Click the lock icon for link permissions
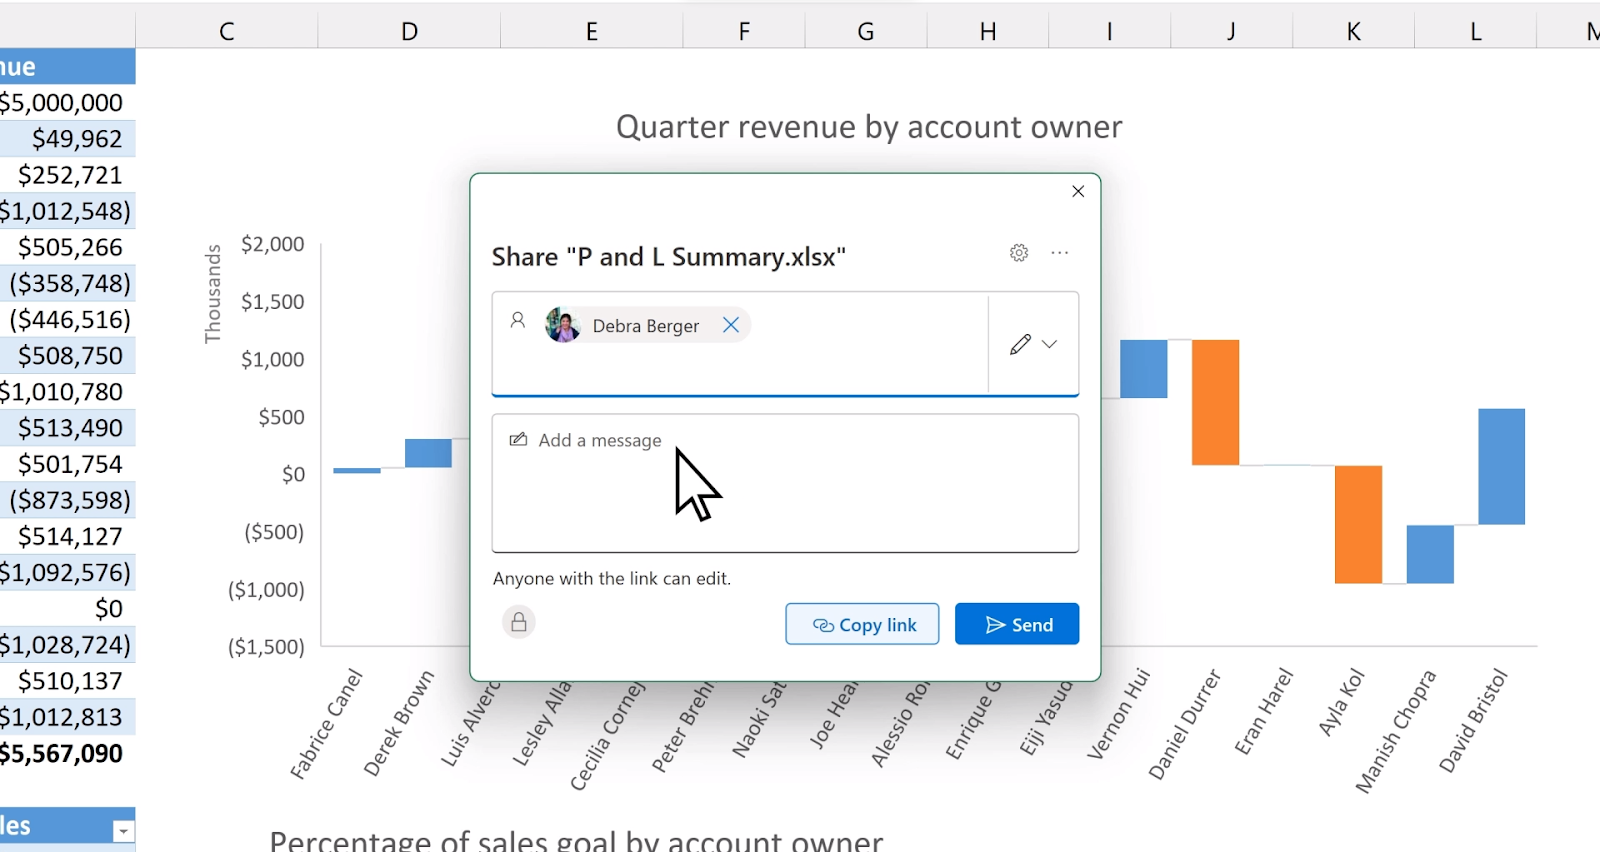 [x=519, y=622]
